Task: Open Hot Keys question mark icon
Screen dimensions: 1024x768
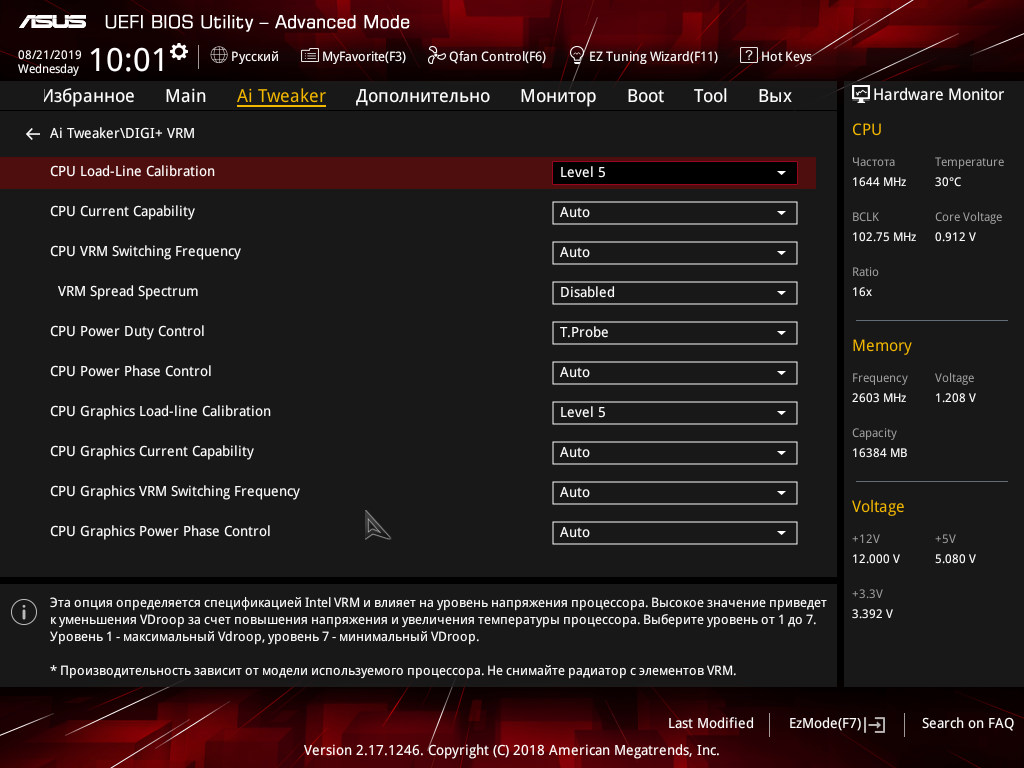Action: [x=748, y=56]
